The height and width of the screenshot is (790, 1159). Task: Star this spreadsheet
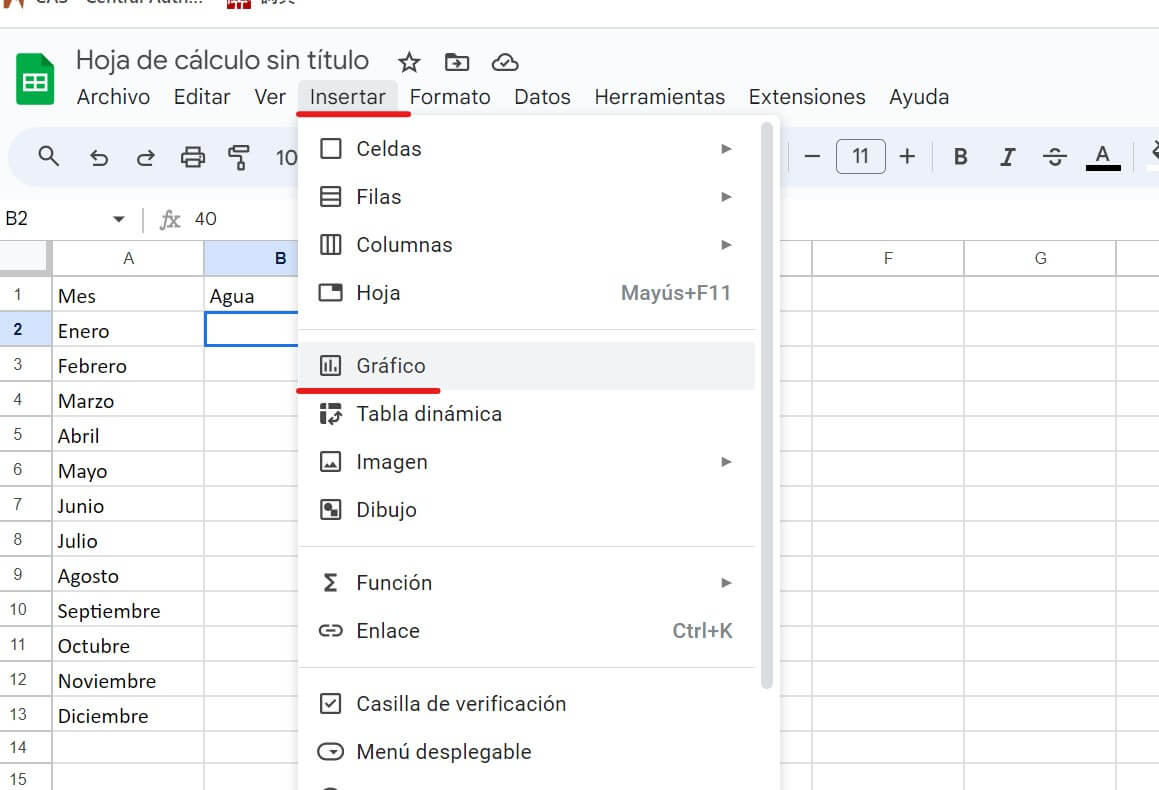tap(409, 62)
